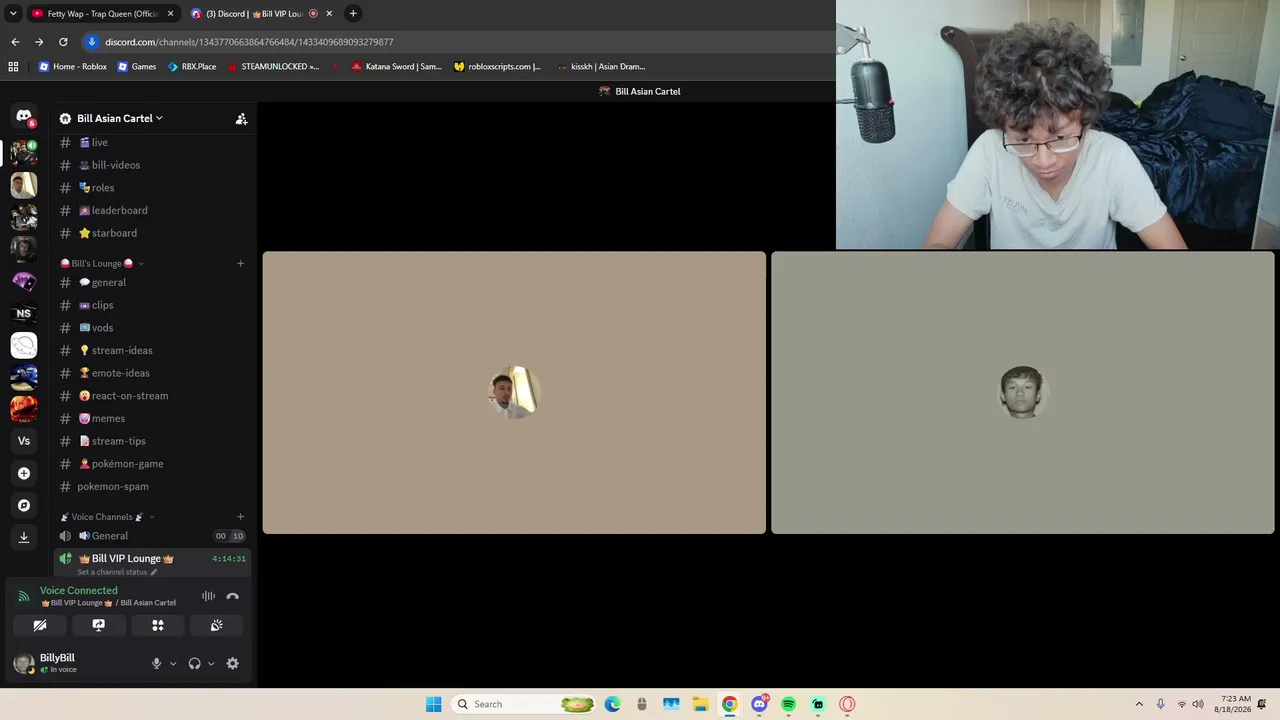
Task: Open the general text channel
Action: click(x=152, y=282)
